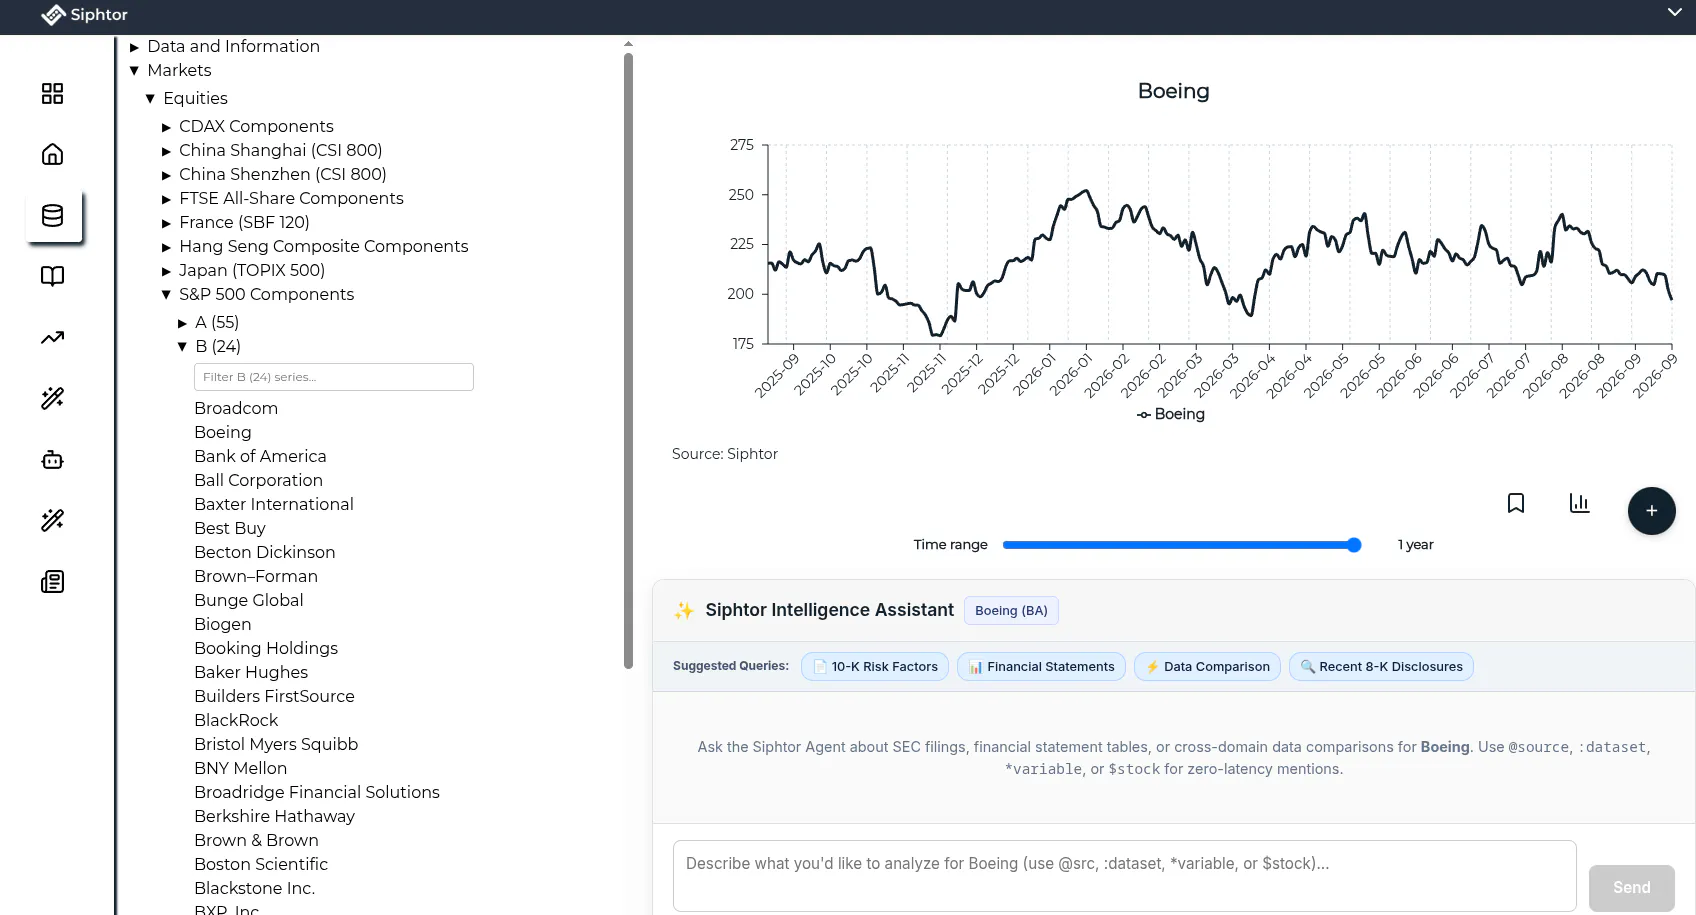1696x915 pixels.
Task: Open the trending chart arrow icon
Action: (52, 338)
